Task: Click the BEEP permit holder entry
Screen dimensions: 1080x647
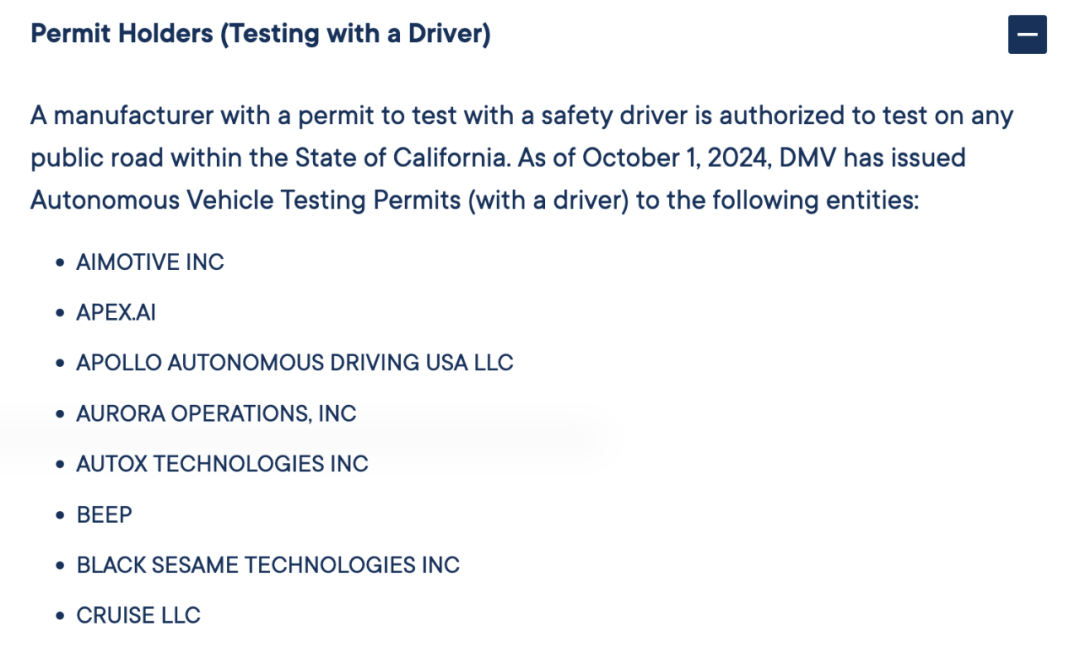Action: (104, 515)
